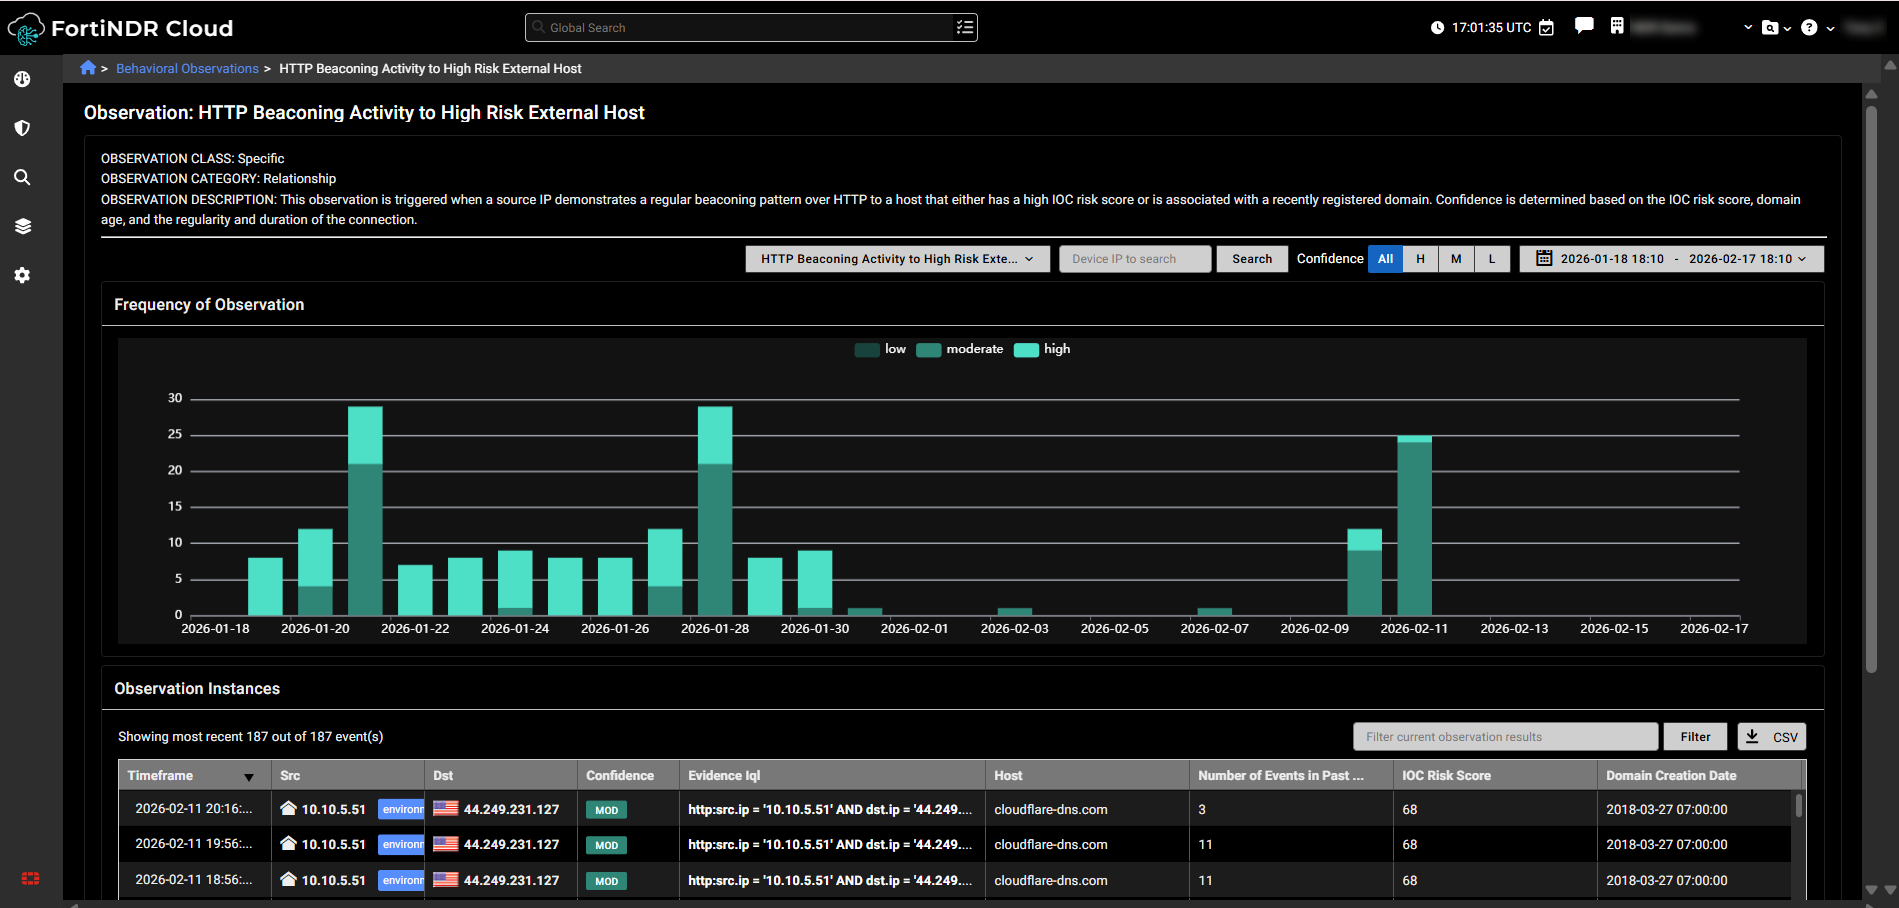1899x908 pixels.
Task: Click the shield detections icon in sidebar
Action: pos(22,128)
